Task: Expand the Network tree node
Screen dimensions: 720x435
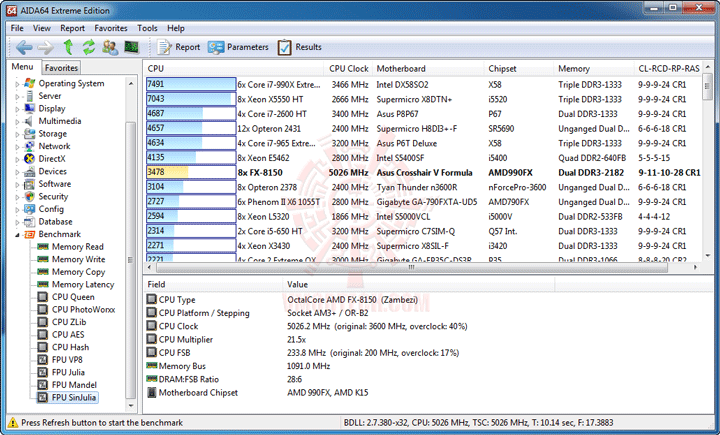Action: pyautogui.click(x=17, y=147)
